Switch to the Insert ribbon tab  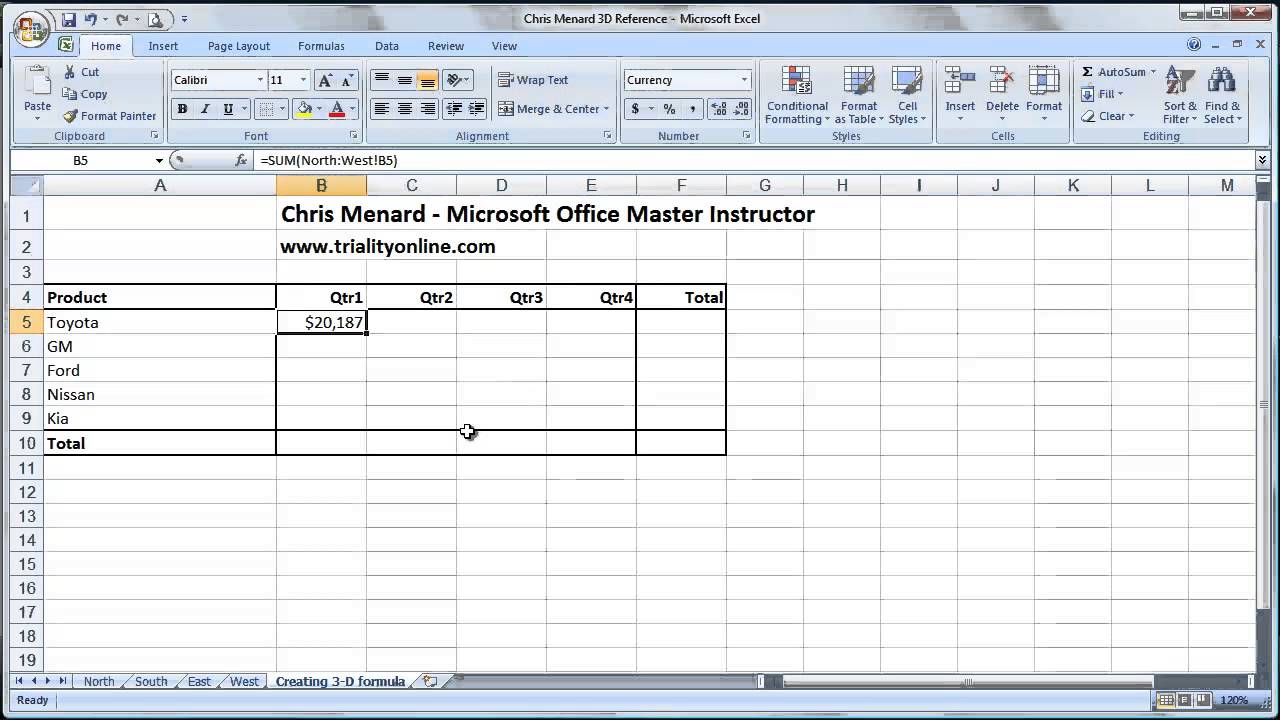[163, 46]
